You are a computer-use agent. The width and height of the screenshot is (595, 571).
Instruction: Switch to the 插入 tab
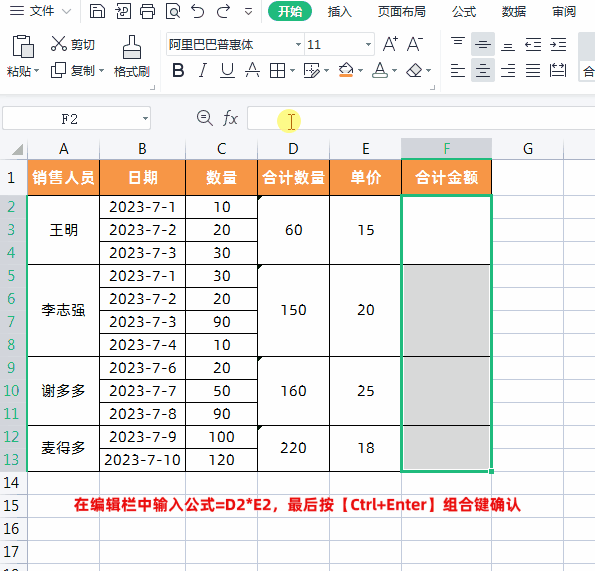tap(340, 12)
